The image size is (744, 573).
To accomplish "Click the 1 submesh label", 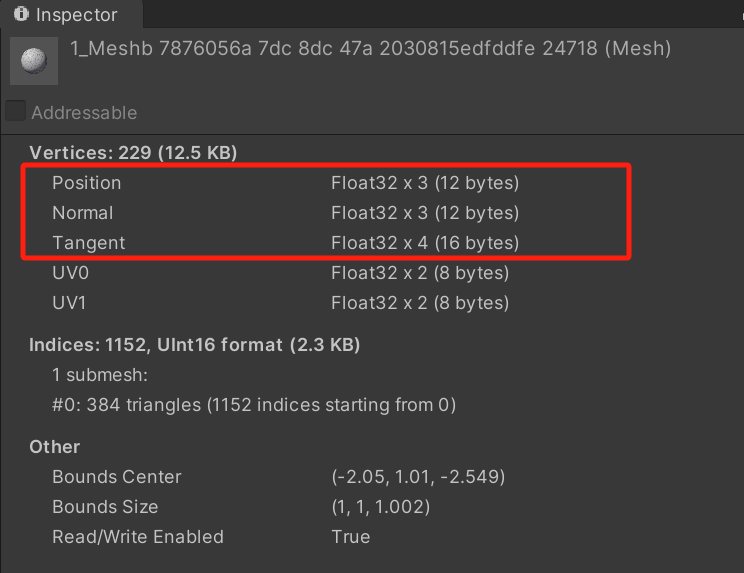I will (x=100, y=375).
